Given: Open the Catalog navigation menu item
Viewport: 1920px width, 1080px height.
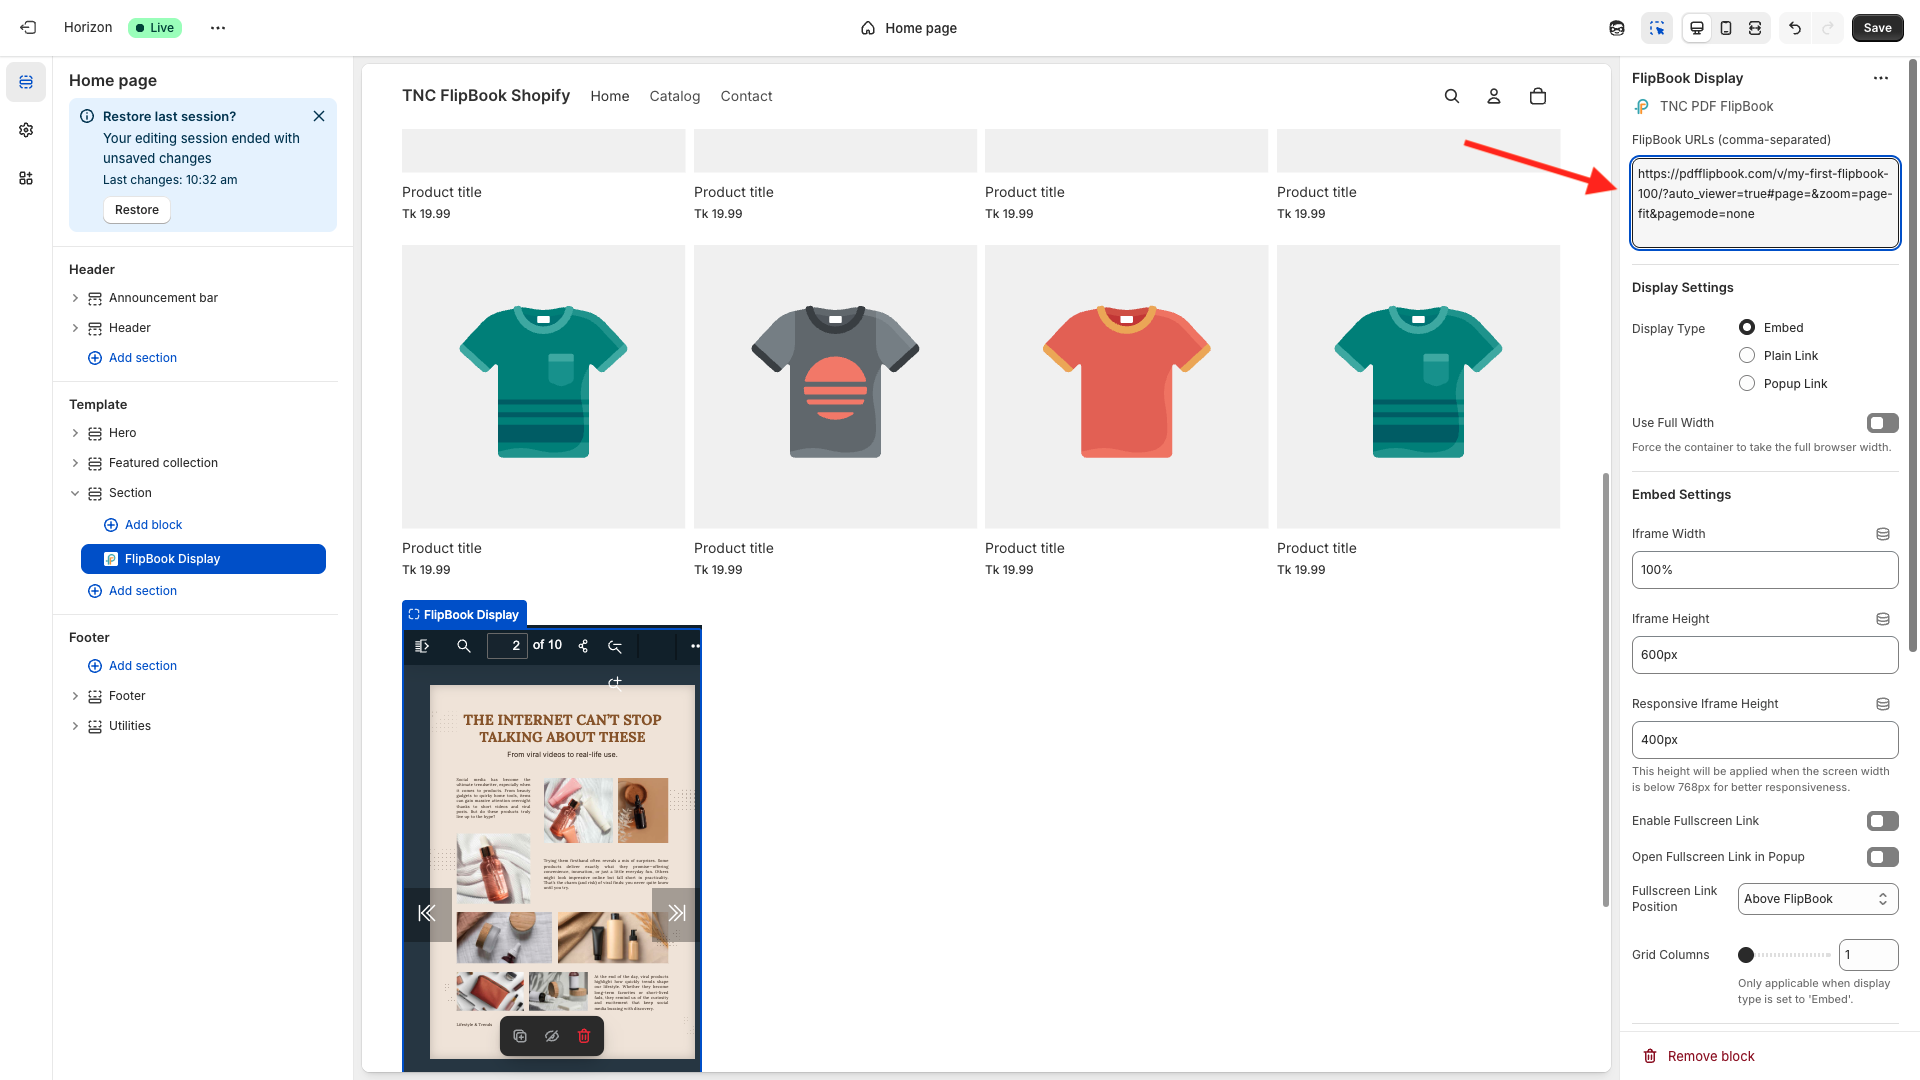Looking at the screenshot, I should [x=674, y=96].
